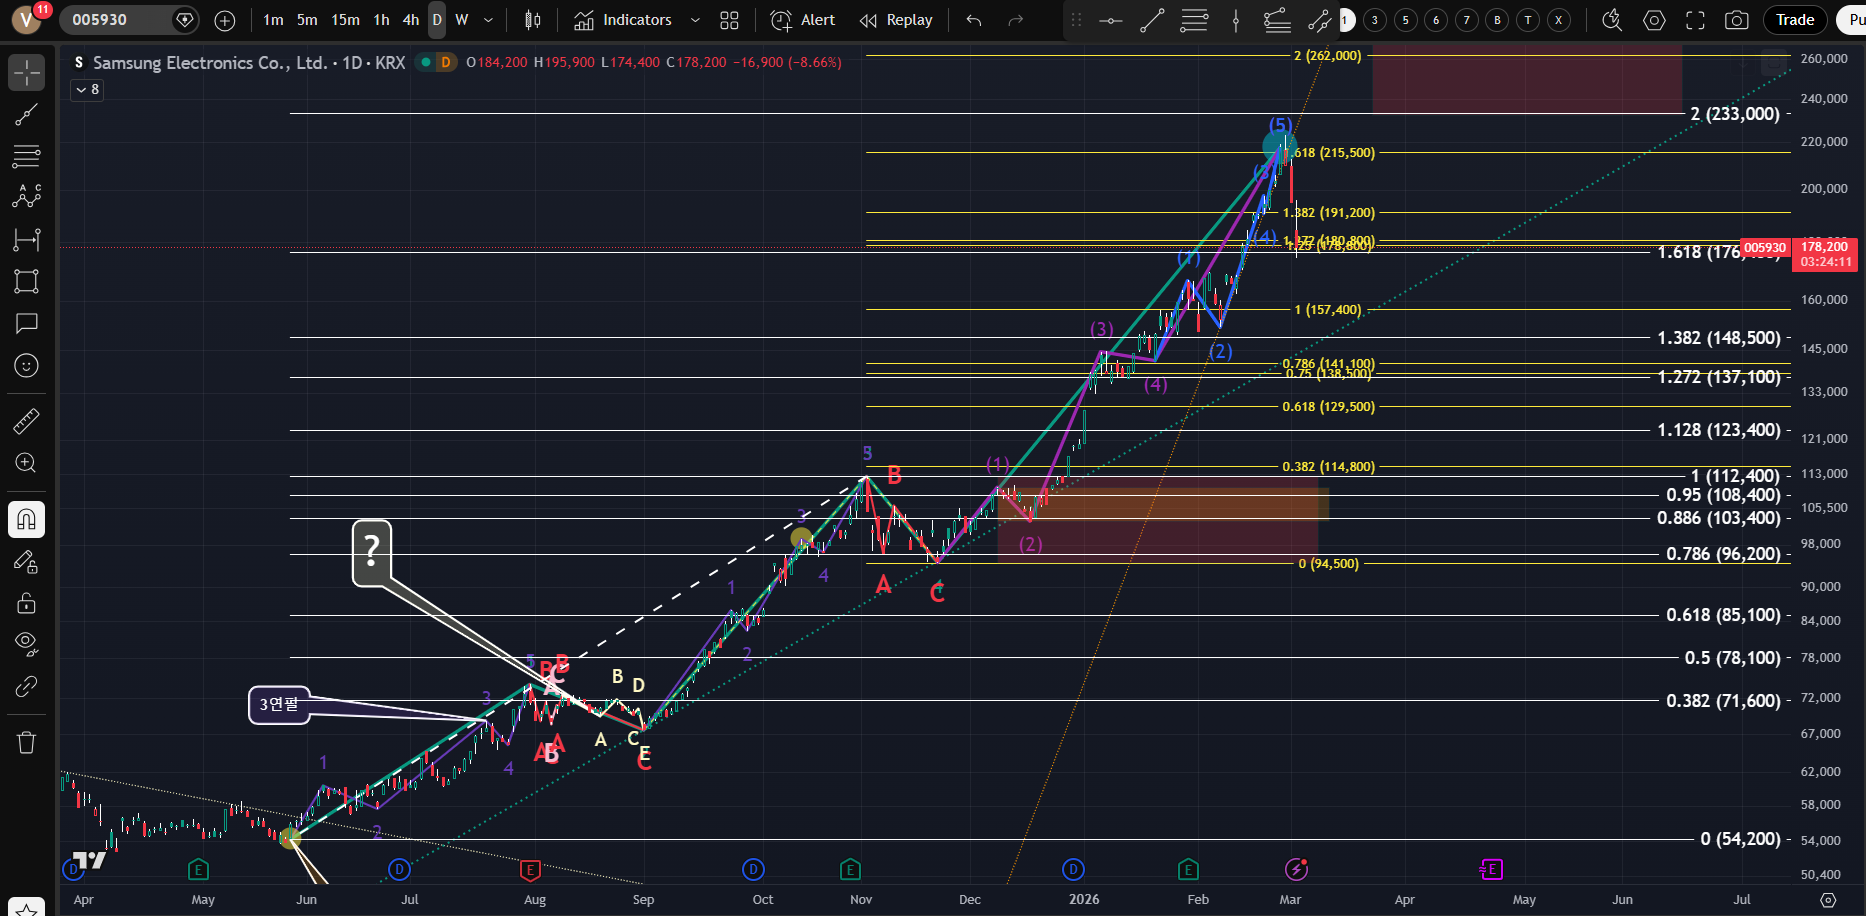
Task: Pick the ruler measure tool
Action: 26,421
